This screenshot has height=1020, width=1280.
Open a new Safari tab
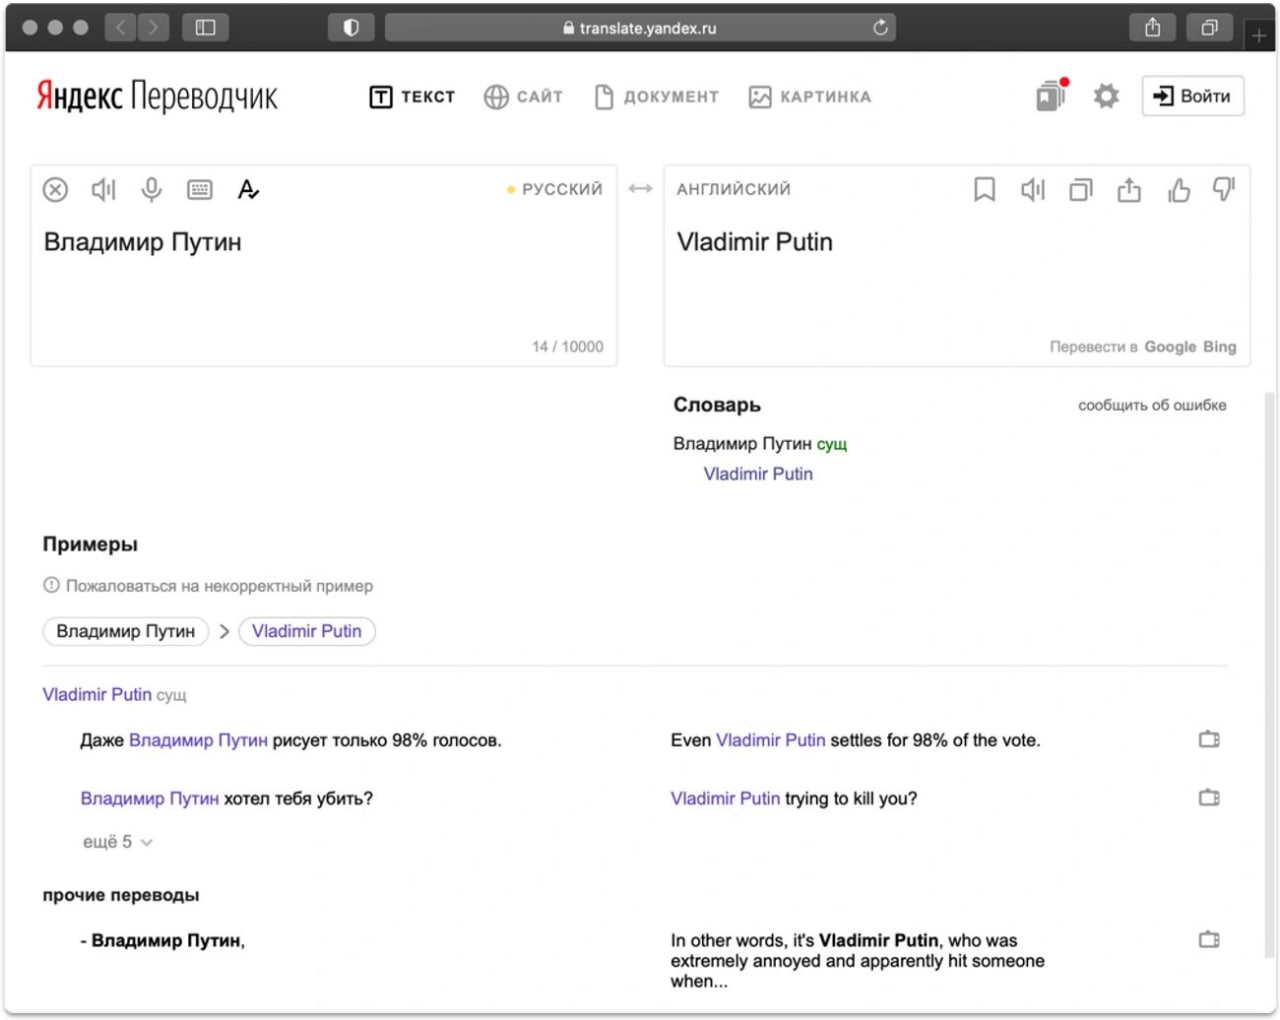[1259, 35]
